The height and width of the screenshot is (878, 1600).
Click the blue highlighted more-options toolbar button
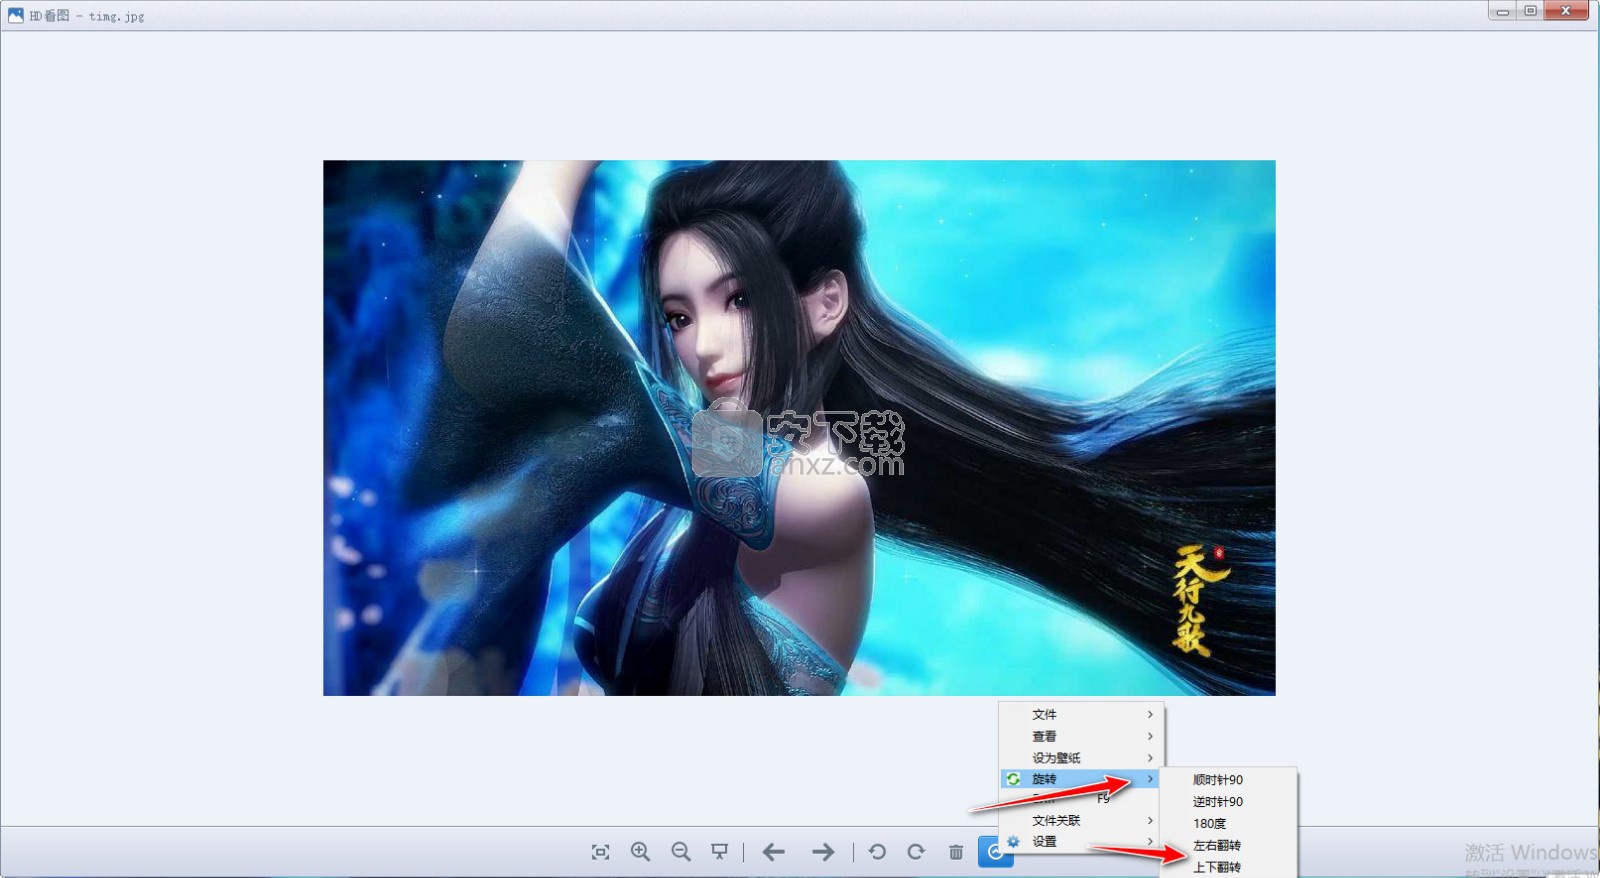point(995,852)
